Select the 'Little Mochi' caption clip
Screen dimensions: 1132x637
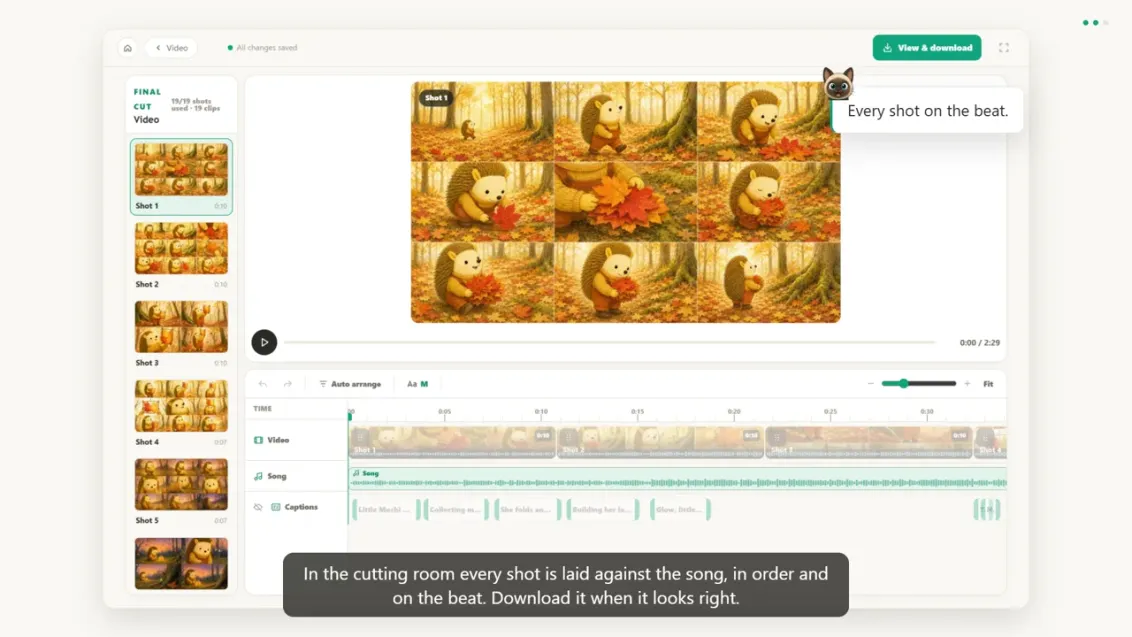coord(387,509)
